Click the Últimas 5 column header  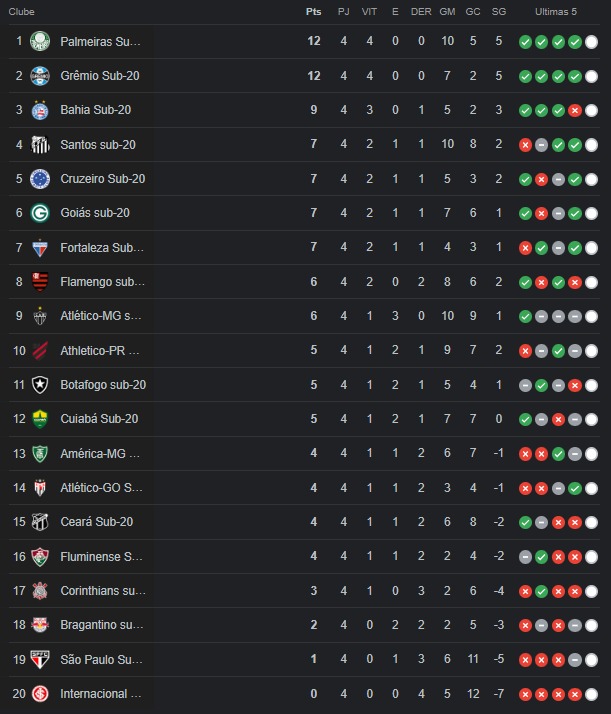555,12
